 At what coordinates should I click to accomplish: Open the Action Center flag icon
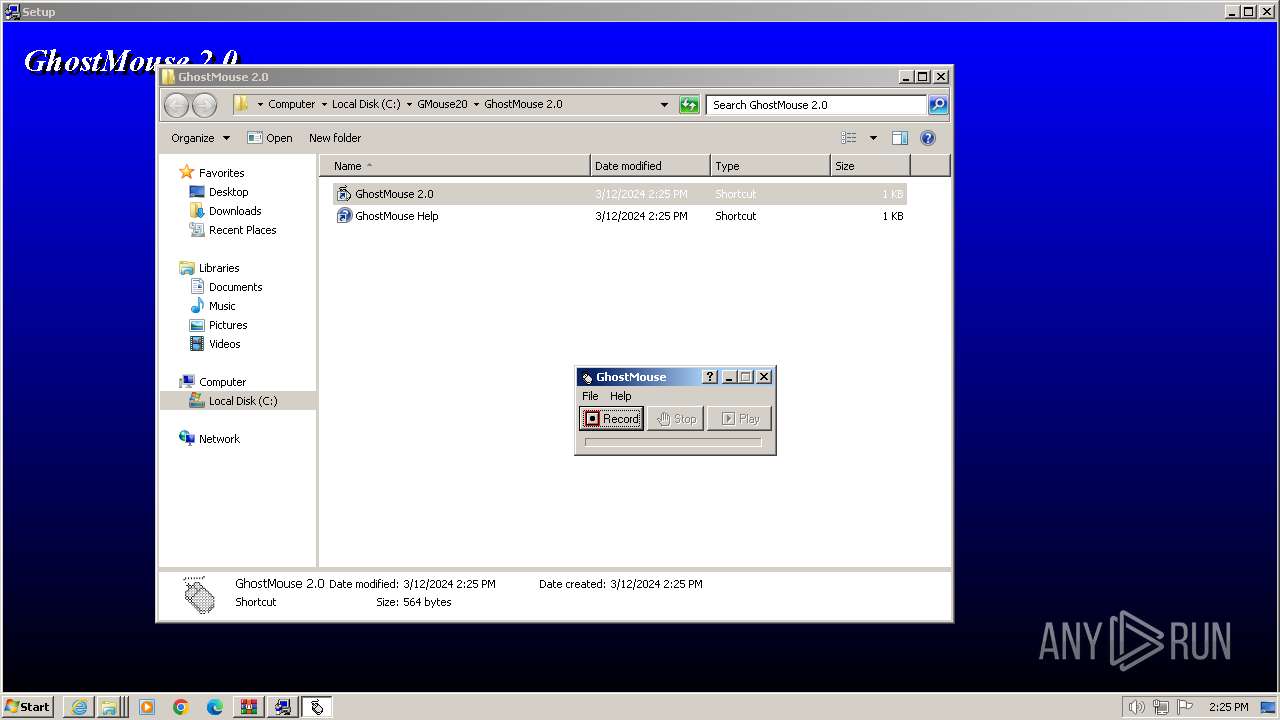pos(1185,707)
